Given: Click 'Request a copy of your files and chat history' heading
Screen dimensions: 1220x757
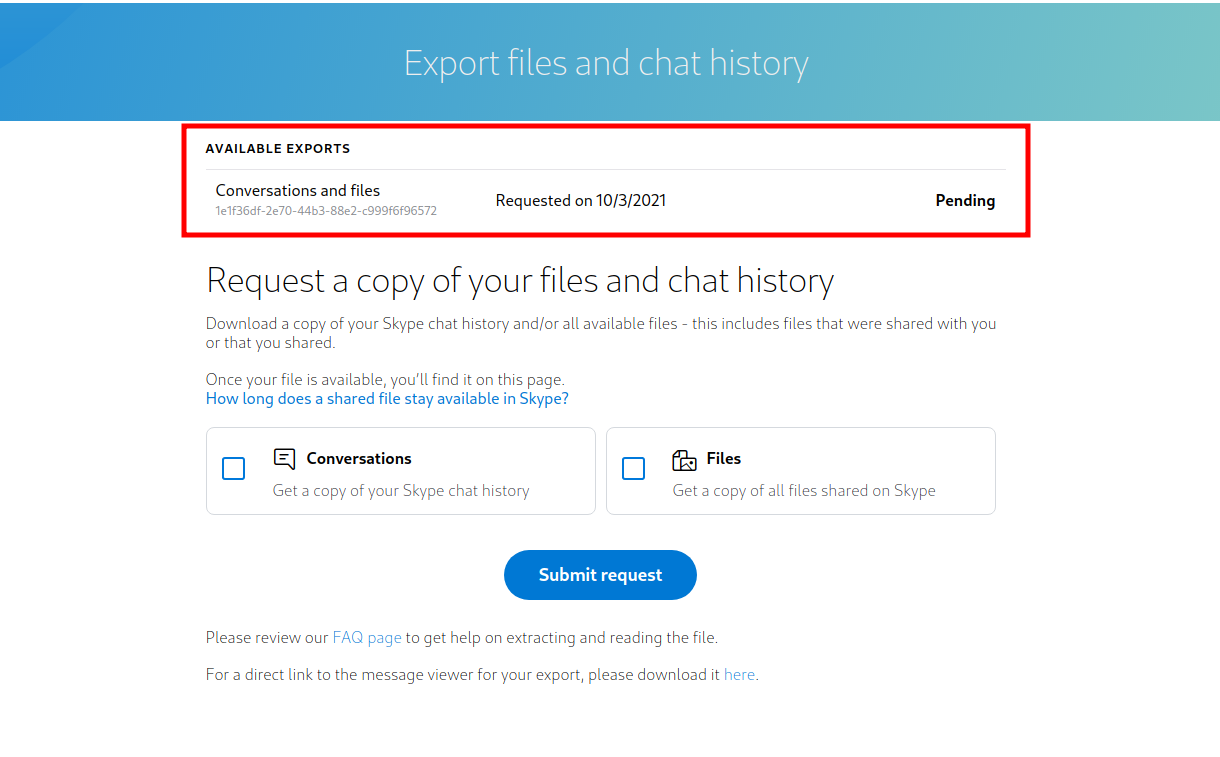Looking at the screenshot, I should click(520, 280).
